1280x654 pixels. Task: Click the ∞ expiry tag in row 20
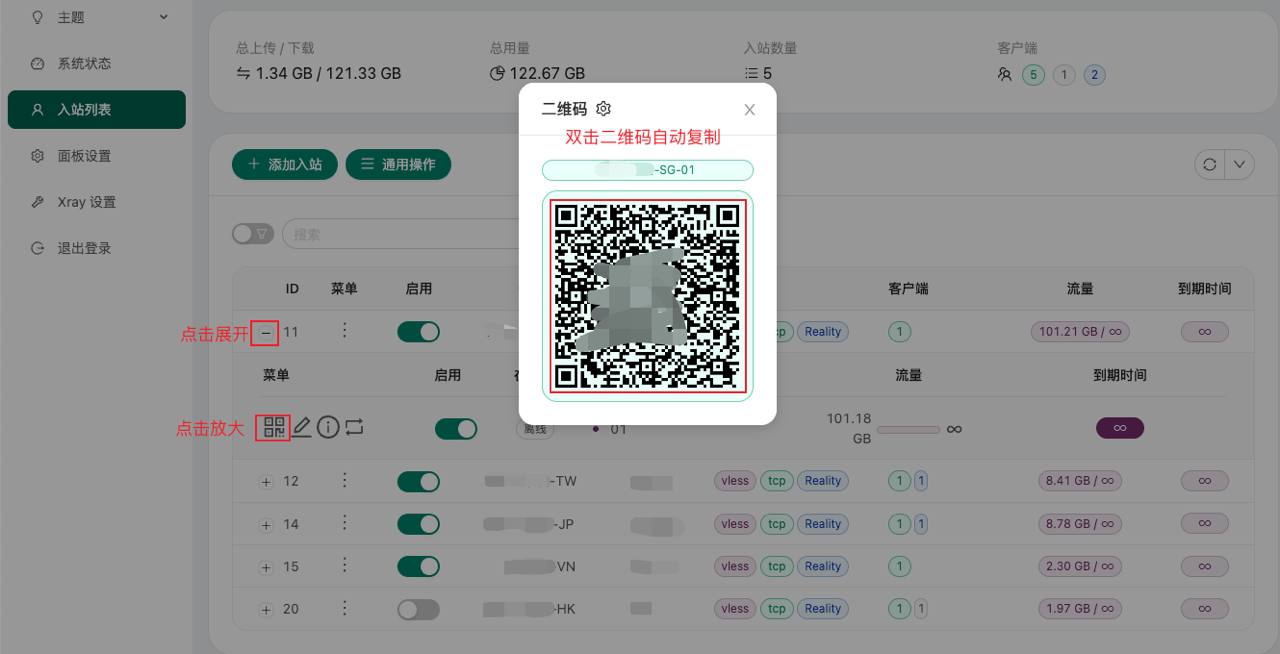pyautogui.click(x=1205, y=608)
